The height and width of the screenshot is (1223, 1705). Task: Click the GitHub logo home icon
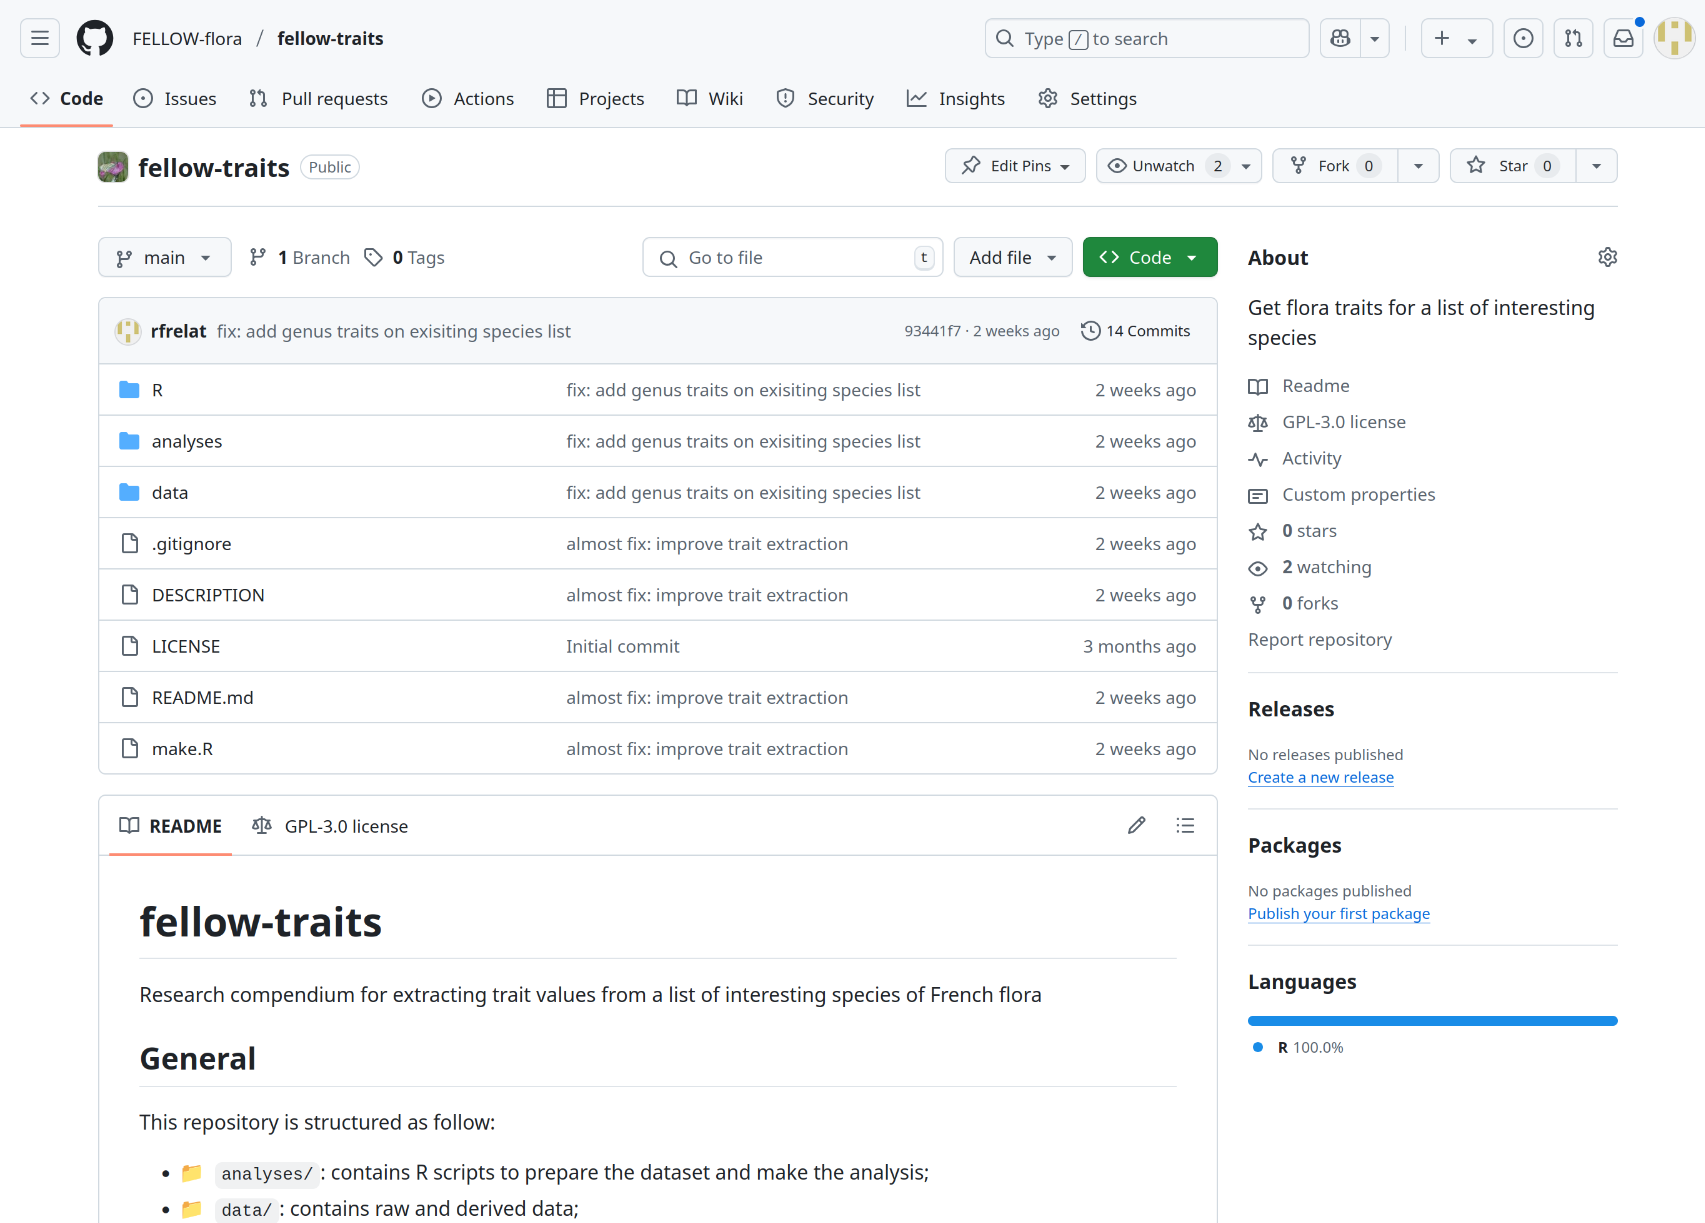pos(95,39)
